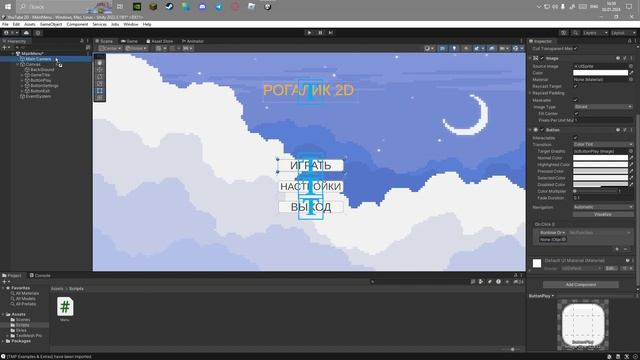
Task: Open the Layers dropdown
Action: (595, 33)
